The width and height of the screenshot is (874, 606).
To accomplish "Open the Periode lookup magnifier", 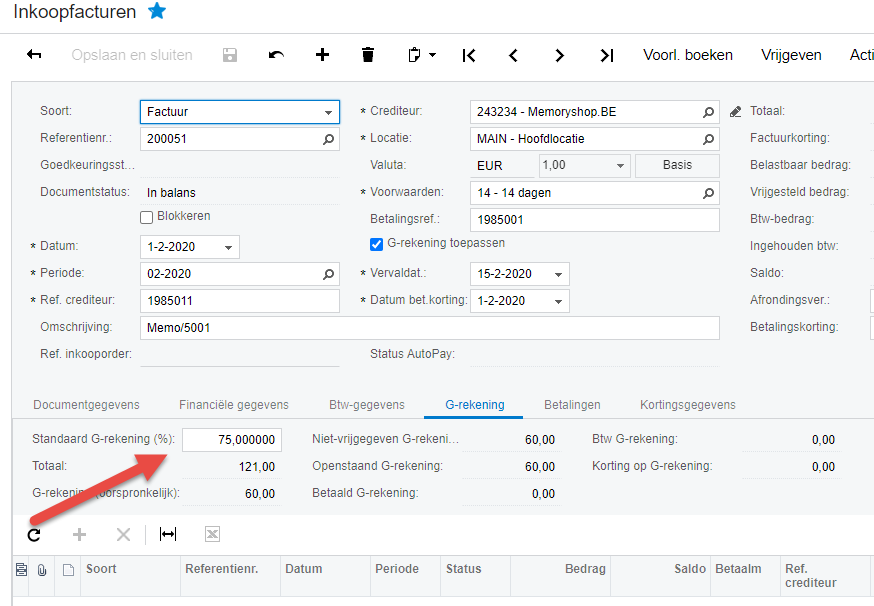I will click(x=328, y=274).
